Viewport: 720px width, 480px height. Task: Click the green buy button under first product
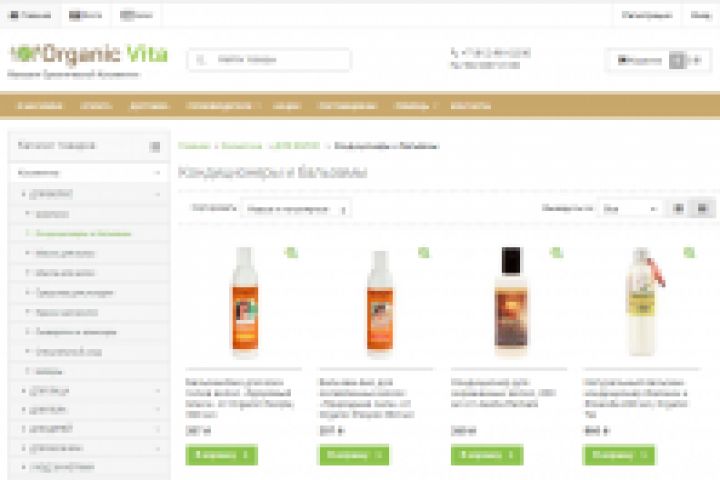coord(221,455)
